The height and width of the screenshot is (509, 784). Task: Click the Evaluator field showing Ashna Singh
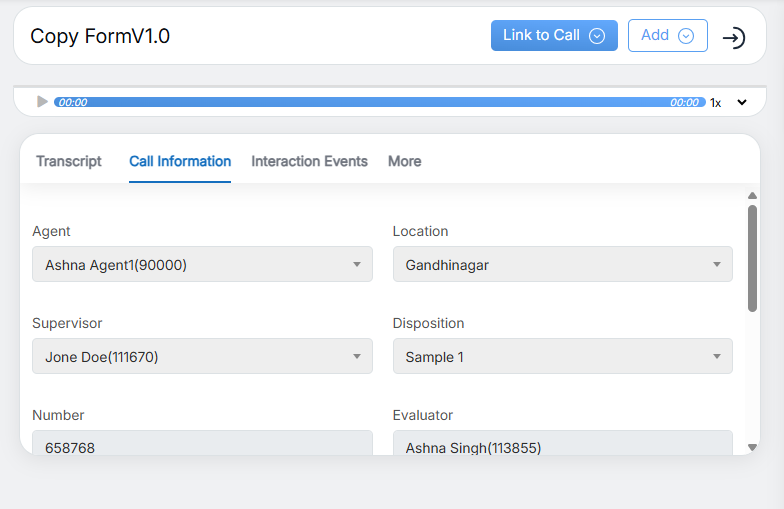562,444
